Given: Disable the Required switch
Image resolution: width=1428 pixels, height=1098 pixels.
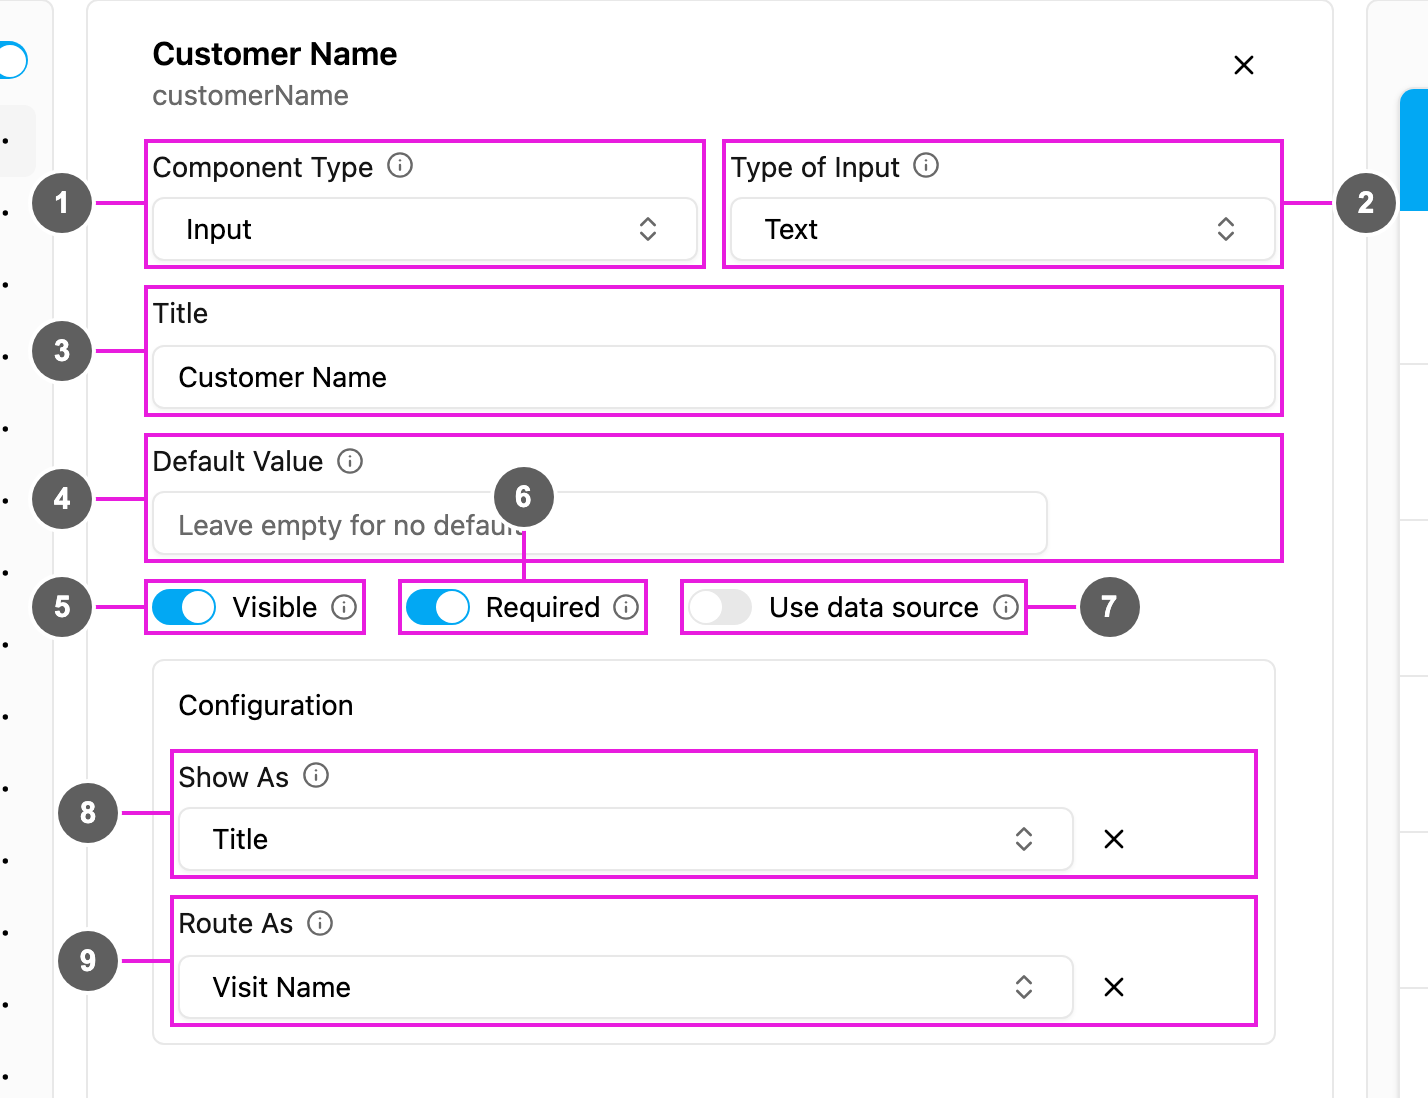Looking at the screenshot, I should coord(438,607).
